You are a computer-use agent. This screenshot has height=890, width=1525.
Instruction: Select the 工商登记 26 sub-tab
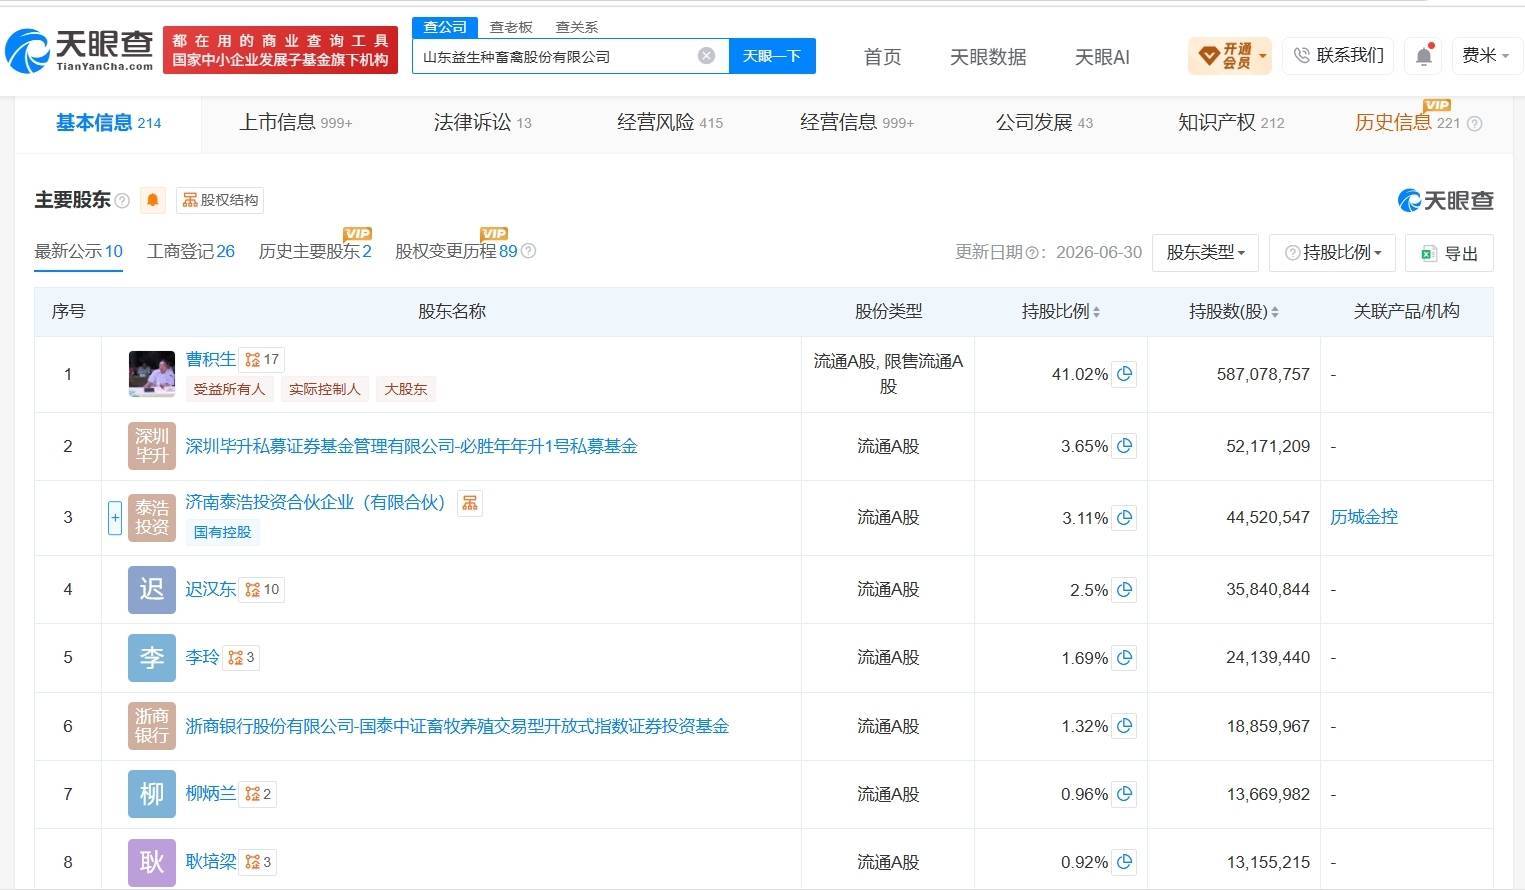click(x=190, y=251)
